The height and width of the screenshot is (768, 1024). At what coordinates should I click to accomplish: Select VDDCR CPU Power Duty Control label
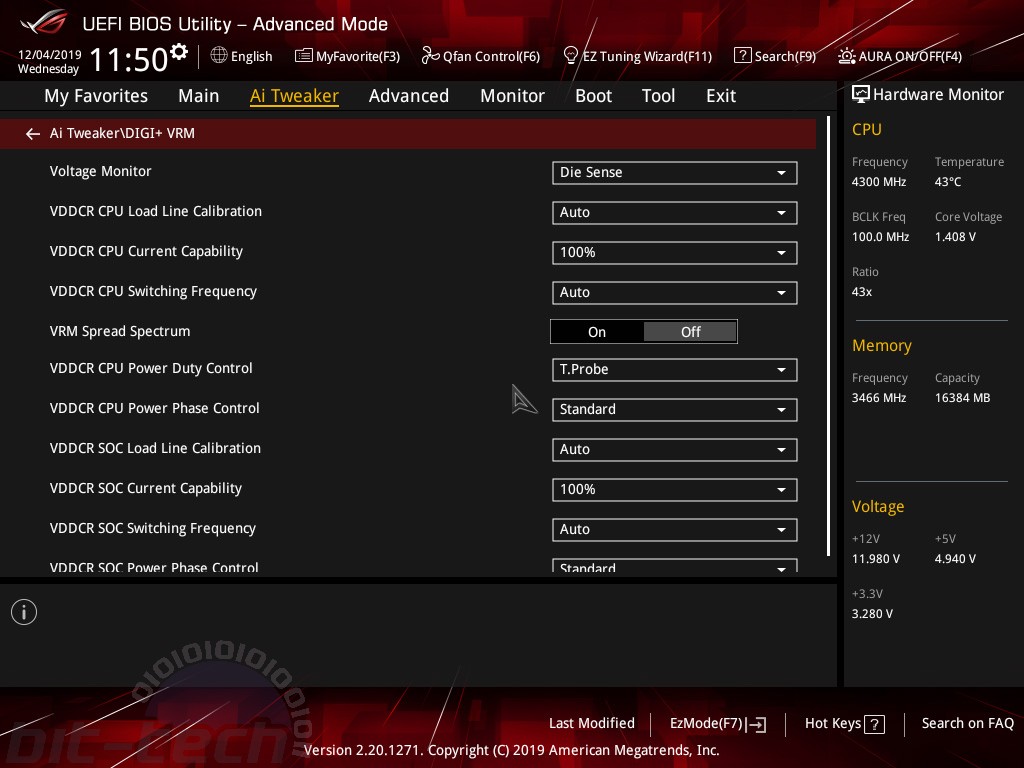(151, 368)
